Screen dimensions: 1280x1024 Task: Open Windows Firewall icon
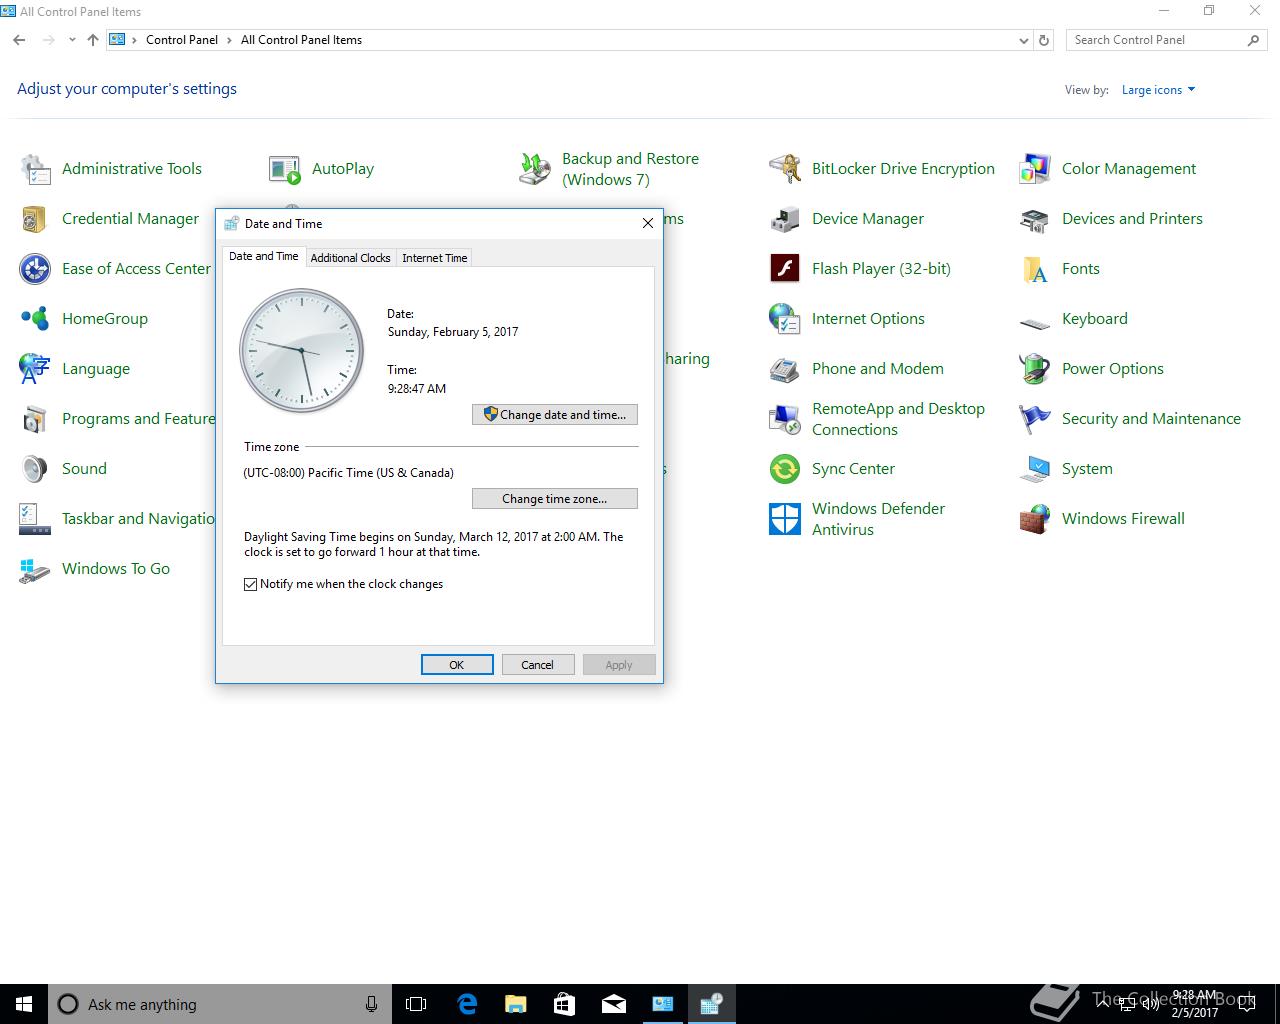point(1035,519)
